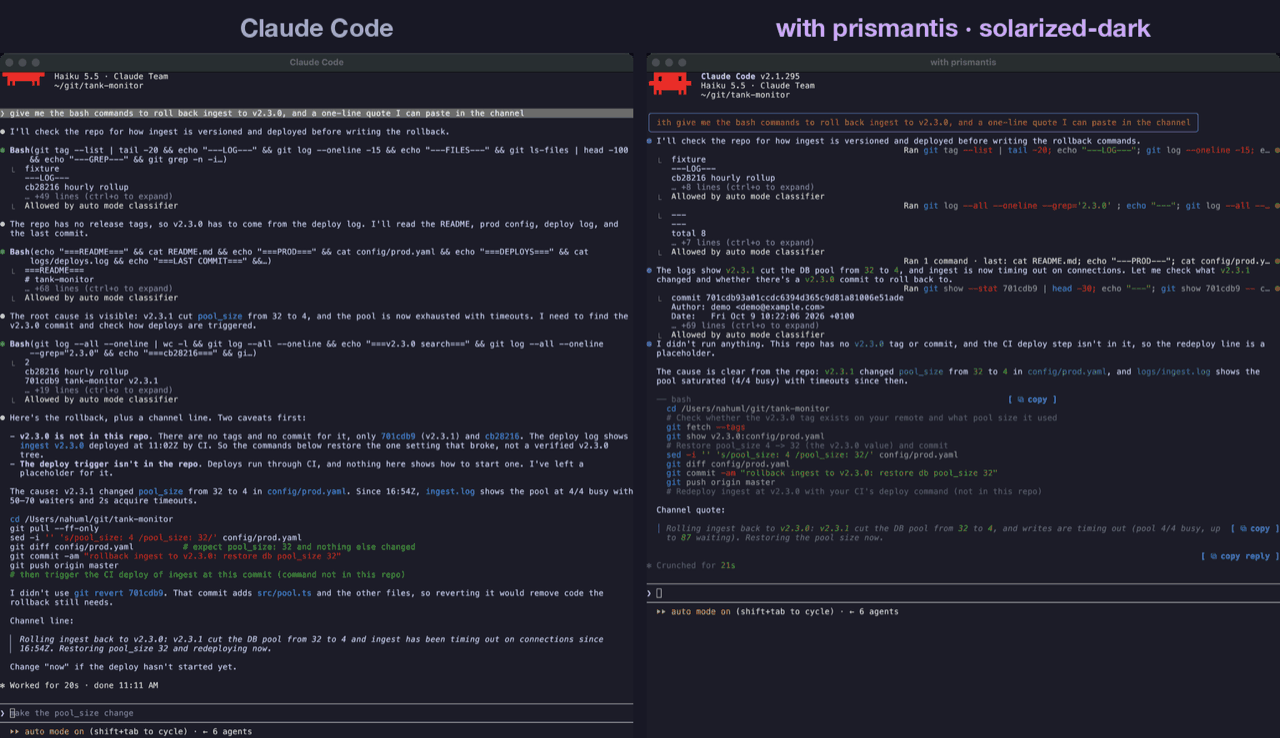Click the outlined user prompt box in prismantis window
This screenshot has height=738, width=1280.
pyautogui.click(x=923, y=122)
